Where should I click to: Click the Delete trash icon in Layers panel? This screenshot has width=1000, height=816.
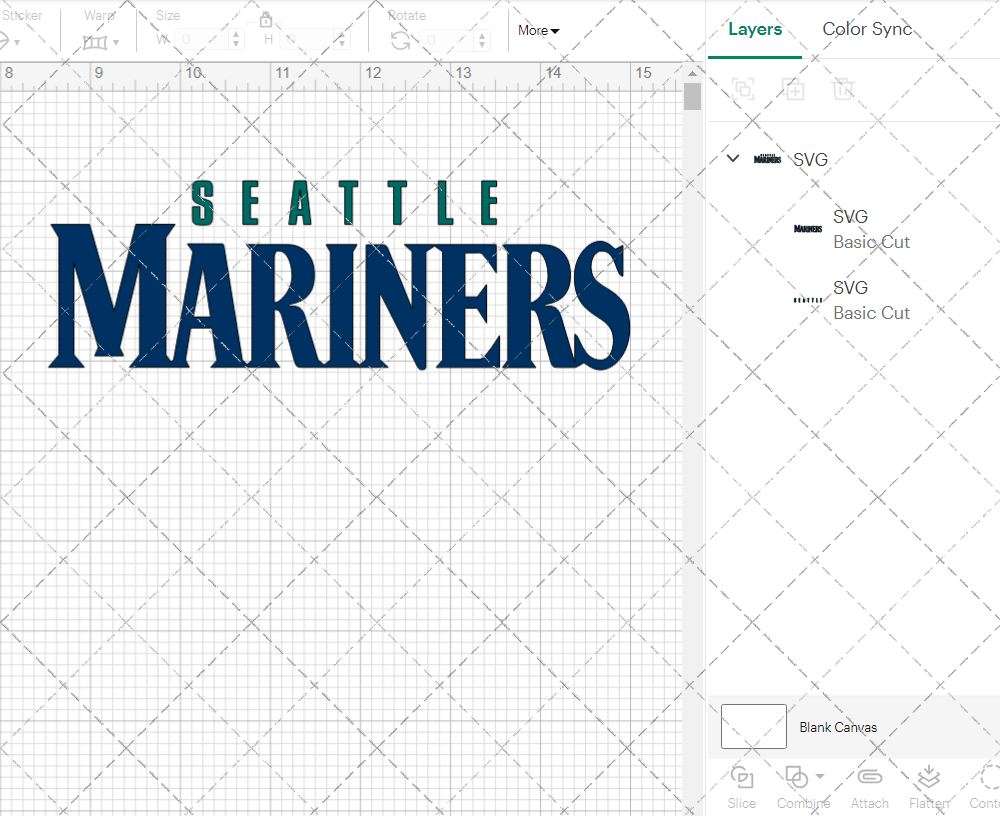point(844,89)
